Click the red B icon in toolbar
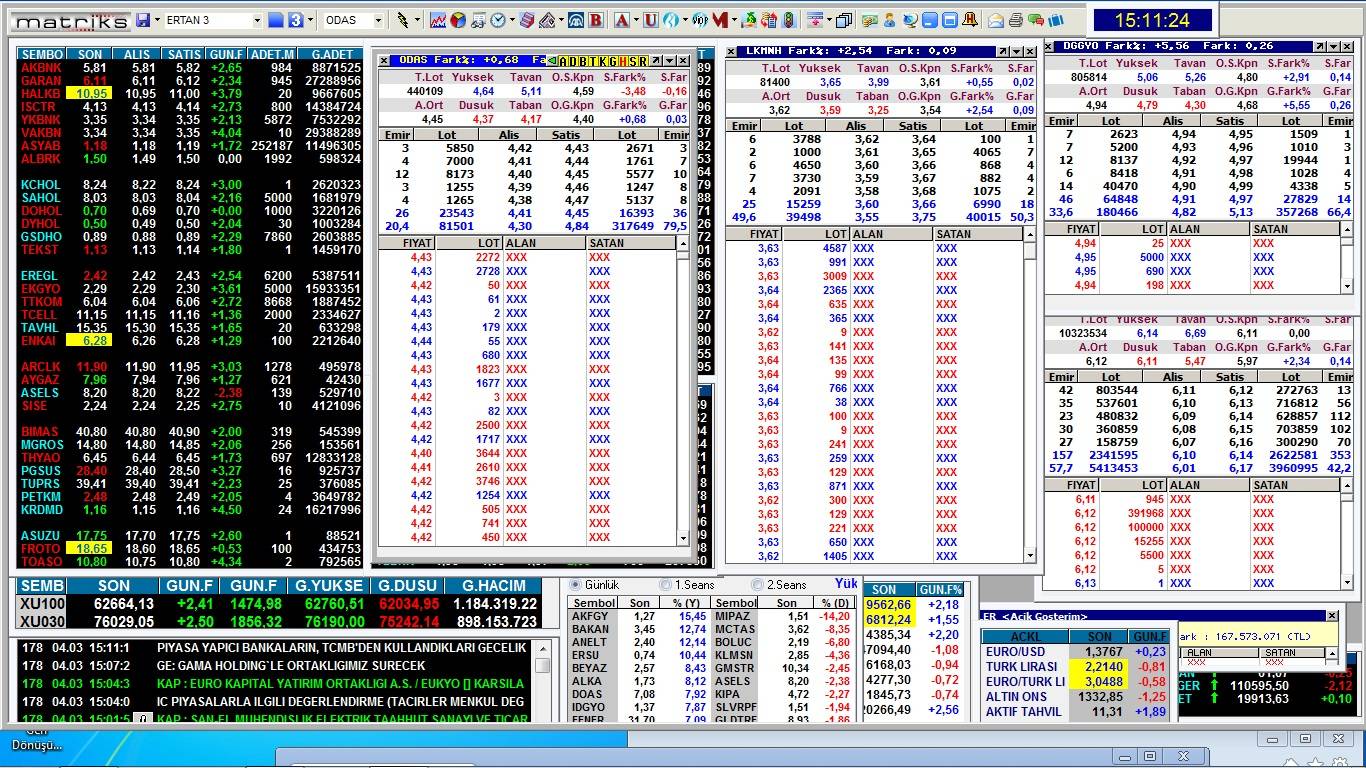Image resolution: width=1366 pixels, height=768 pixels. [596, 20]
